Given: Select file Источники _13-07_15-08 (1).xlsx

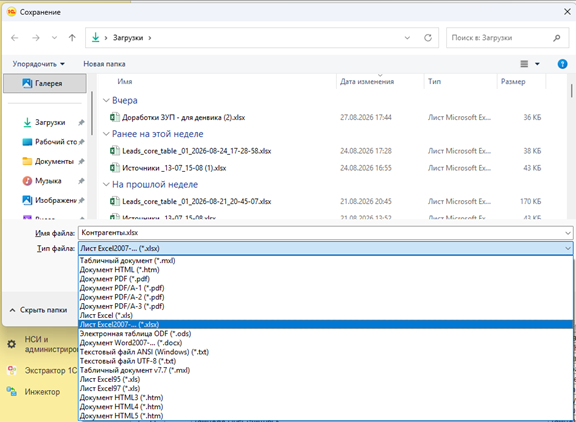Looking at the screenshot, I should click(174, 168).
